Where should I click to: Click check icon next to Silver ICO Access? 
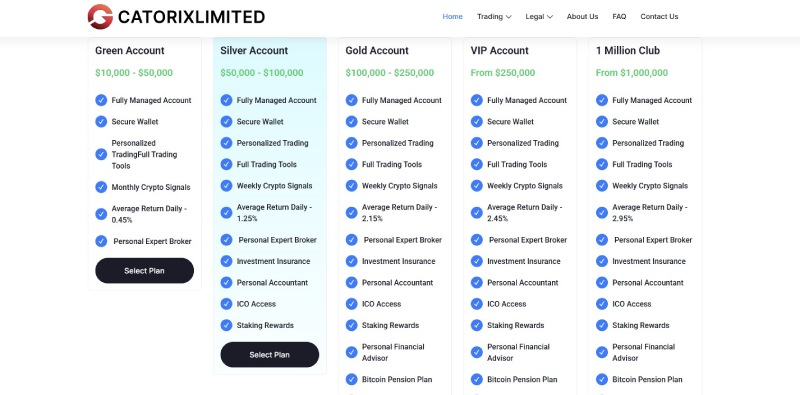click(x=226, y=304)
